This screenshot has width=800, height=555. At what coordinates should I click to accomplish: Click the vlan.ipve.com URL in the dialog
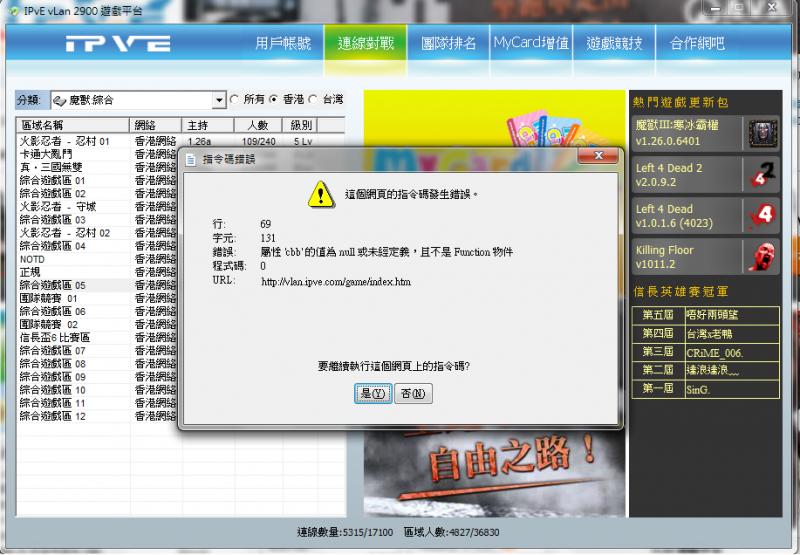[x=336, y=282]
